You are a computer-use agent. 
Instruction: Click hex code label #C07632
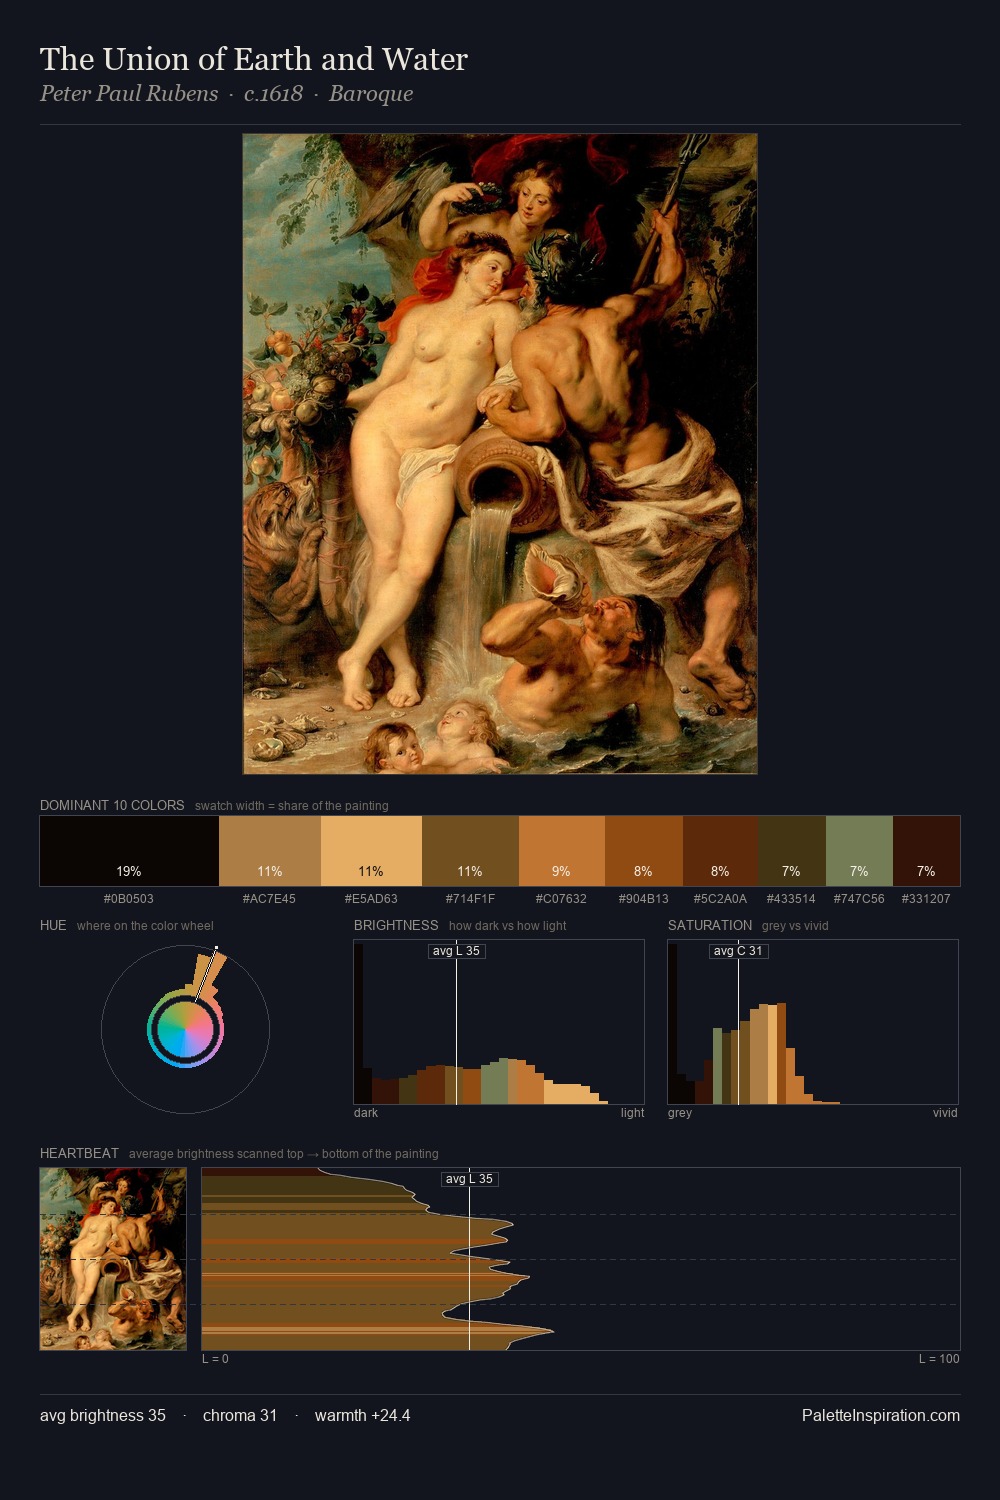tap(562, 899)
